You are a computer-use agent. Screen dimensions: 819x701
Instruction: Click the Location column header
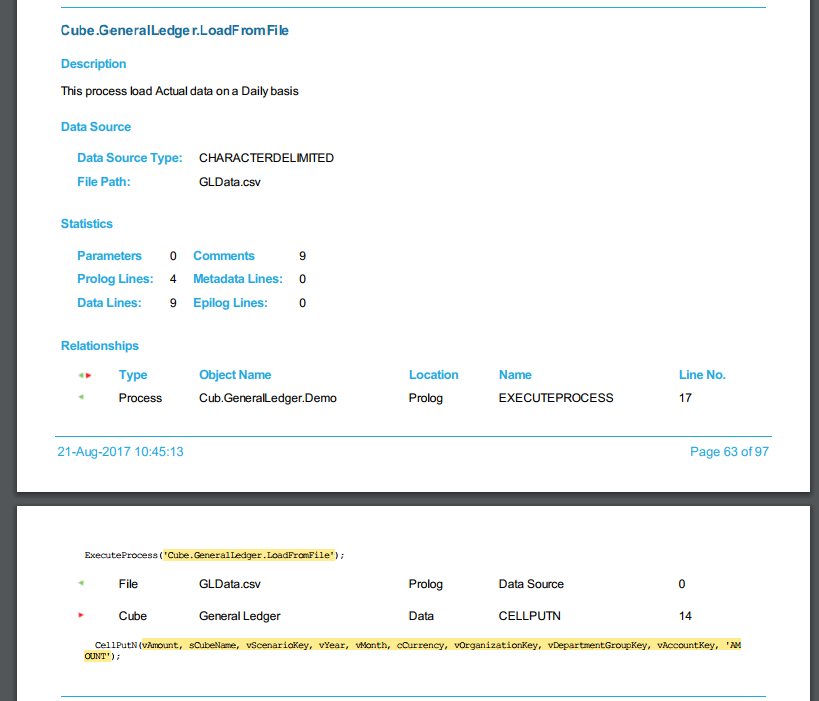[433, 375]
